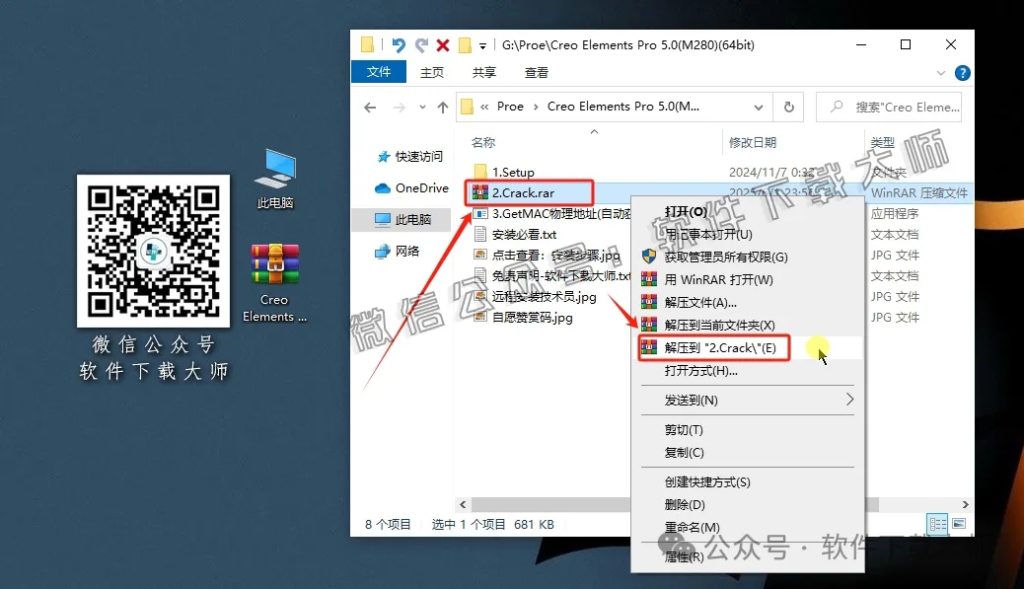The height and width of the screenshot is (589, 1024).
Task: Go back with the left arrow button
Action: tap(370, 107)
